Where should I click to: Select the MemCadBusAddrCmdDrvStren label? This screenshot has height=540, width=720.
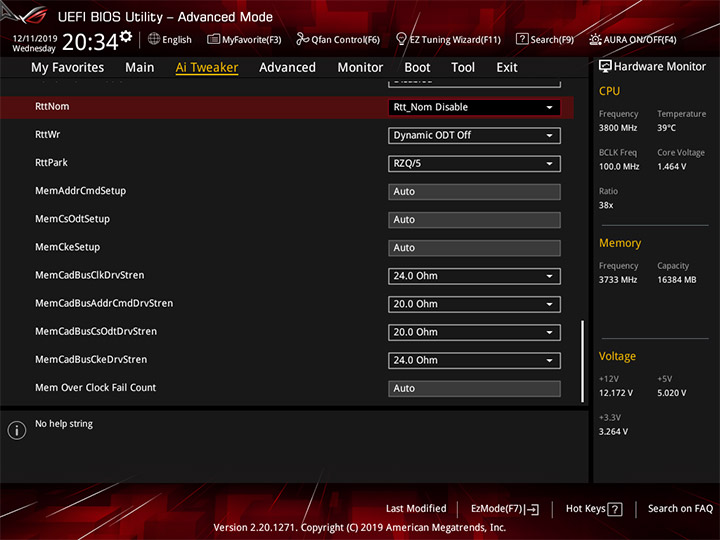104,303
